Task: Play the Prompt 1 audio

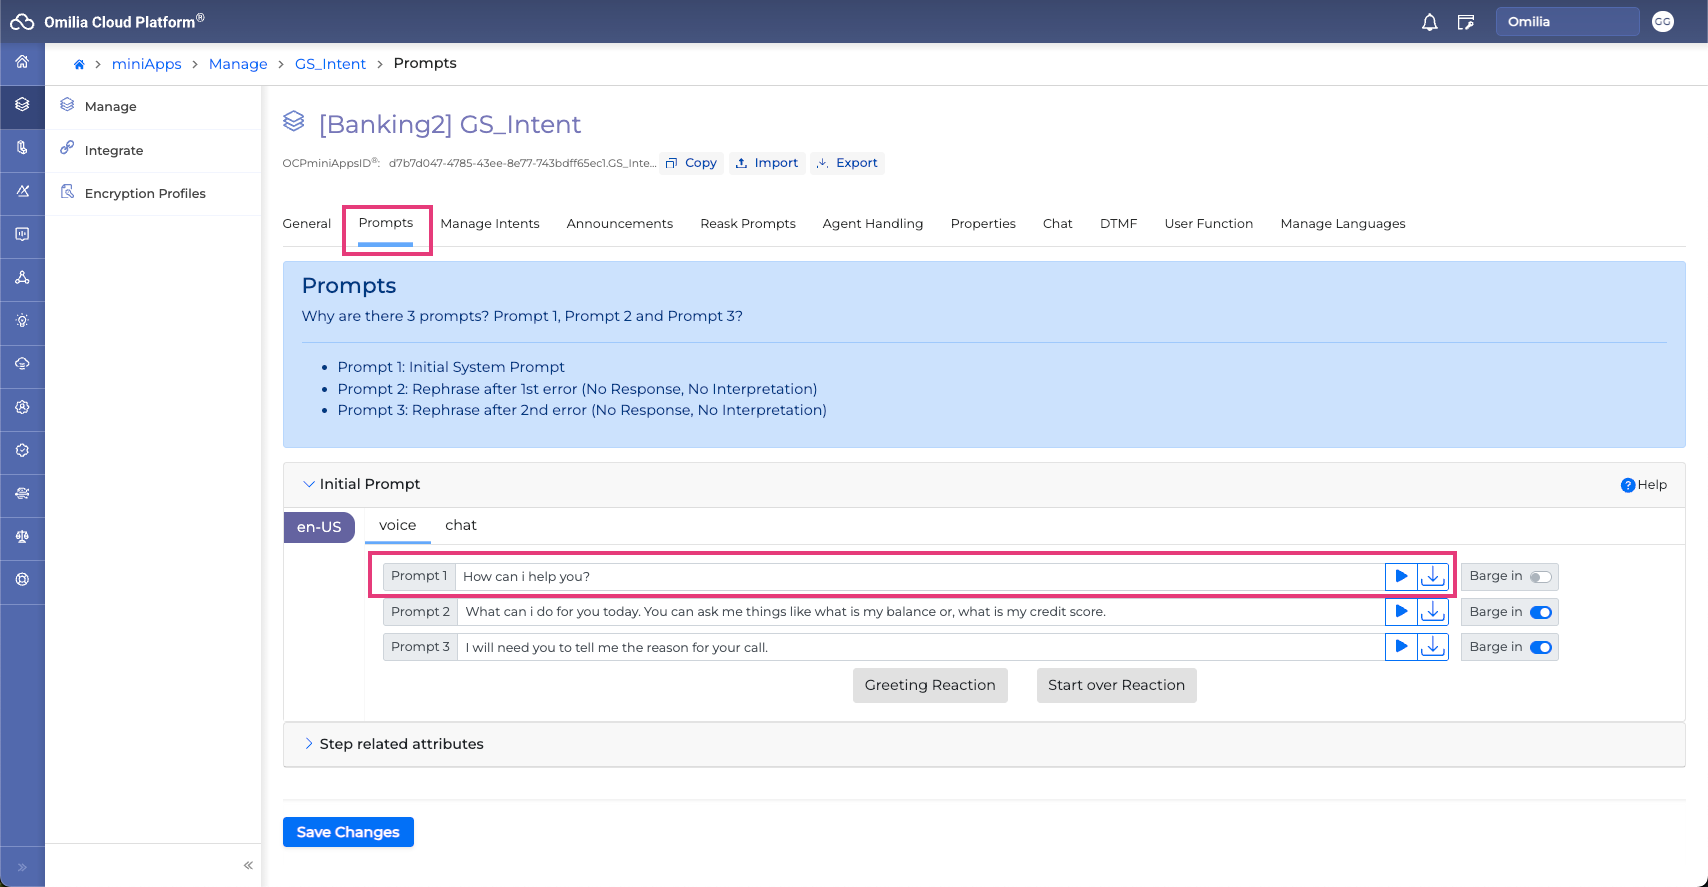Action: (1401, 576)
